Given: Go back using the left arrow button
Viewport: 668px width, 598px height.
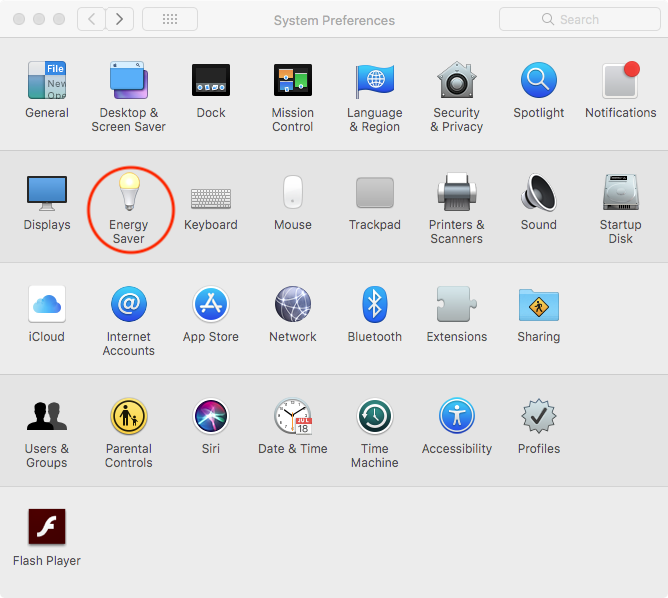Looking at the screenshot, I should [92, 19].
